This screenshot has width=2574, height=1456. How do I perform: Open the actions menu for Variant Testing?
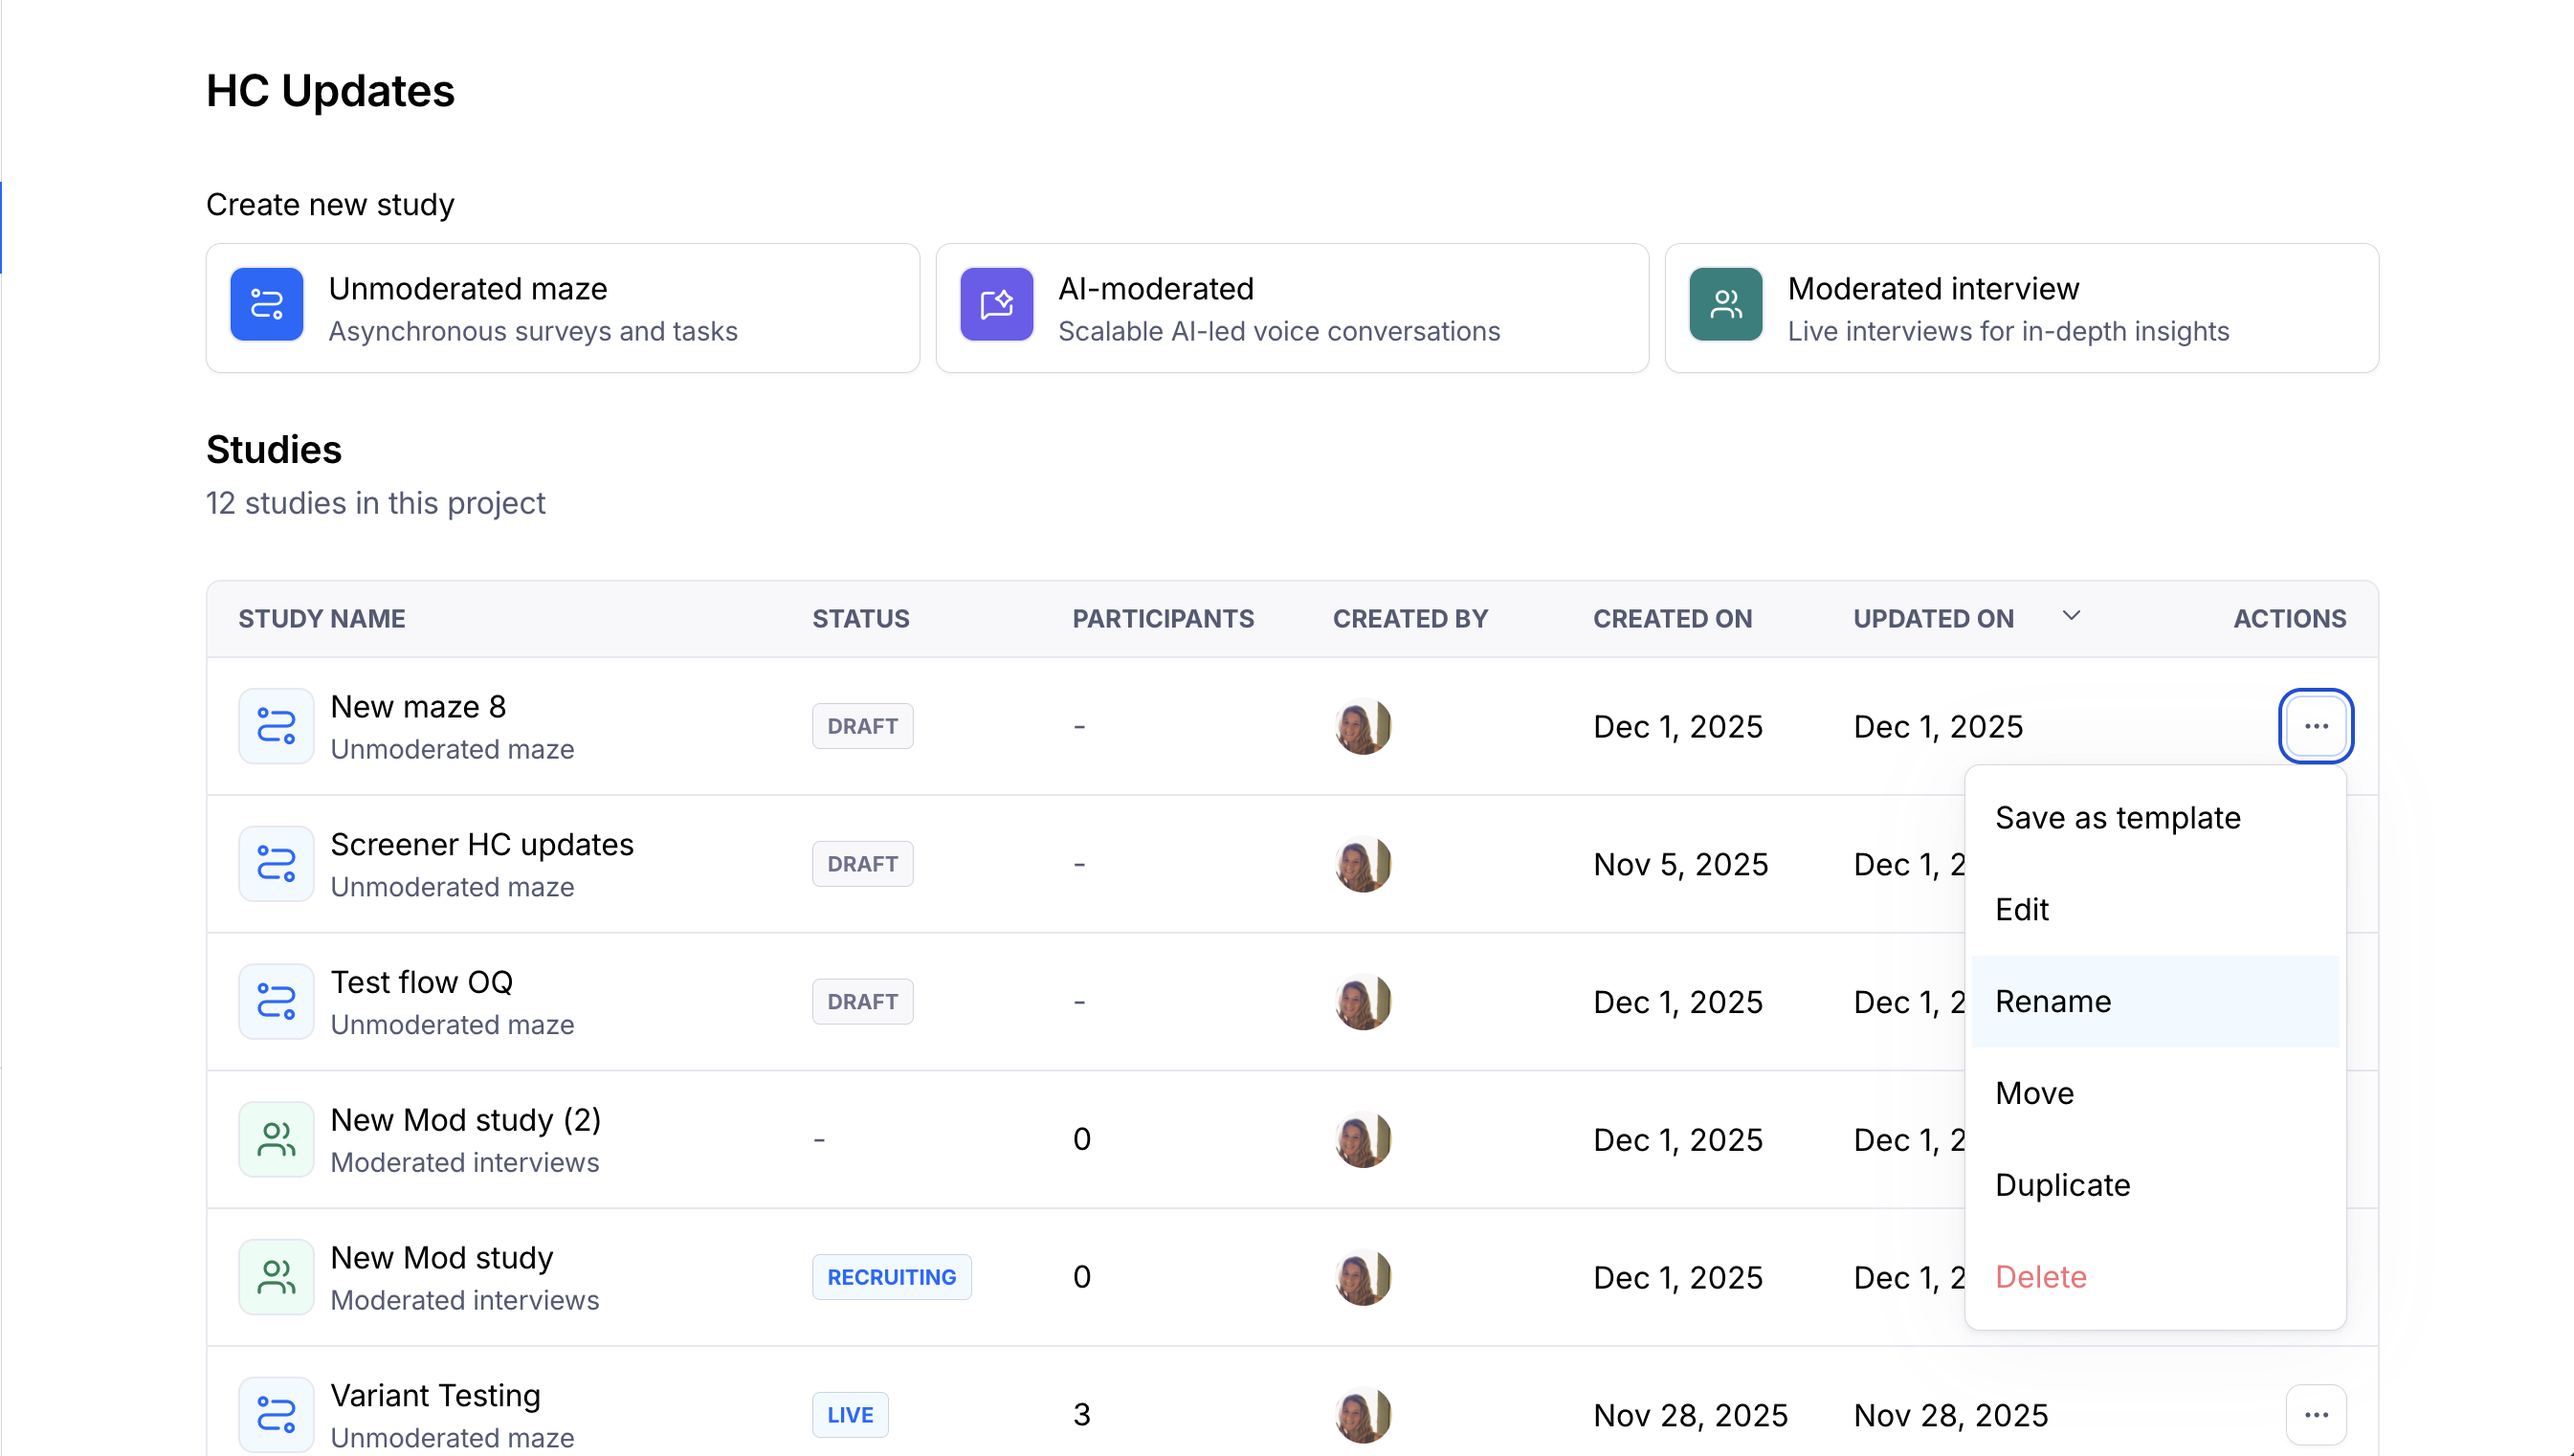tap(2315, 1415)
